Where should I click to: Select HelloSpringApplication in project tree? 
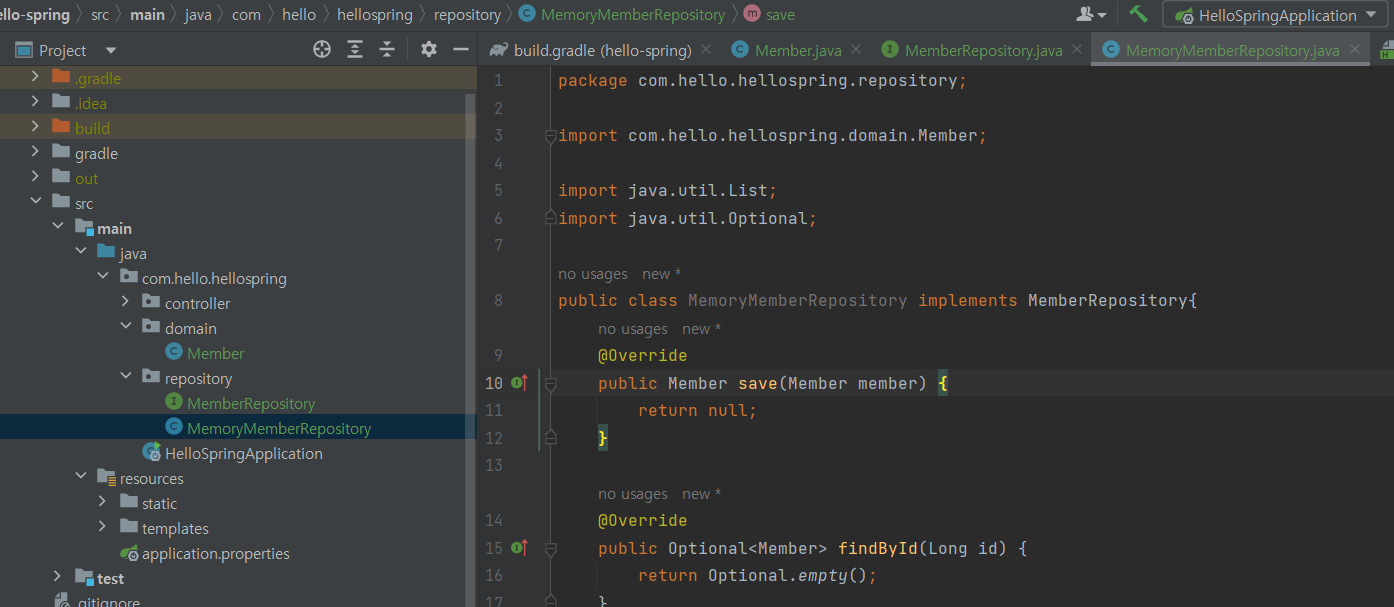coord(244,453)
